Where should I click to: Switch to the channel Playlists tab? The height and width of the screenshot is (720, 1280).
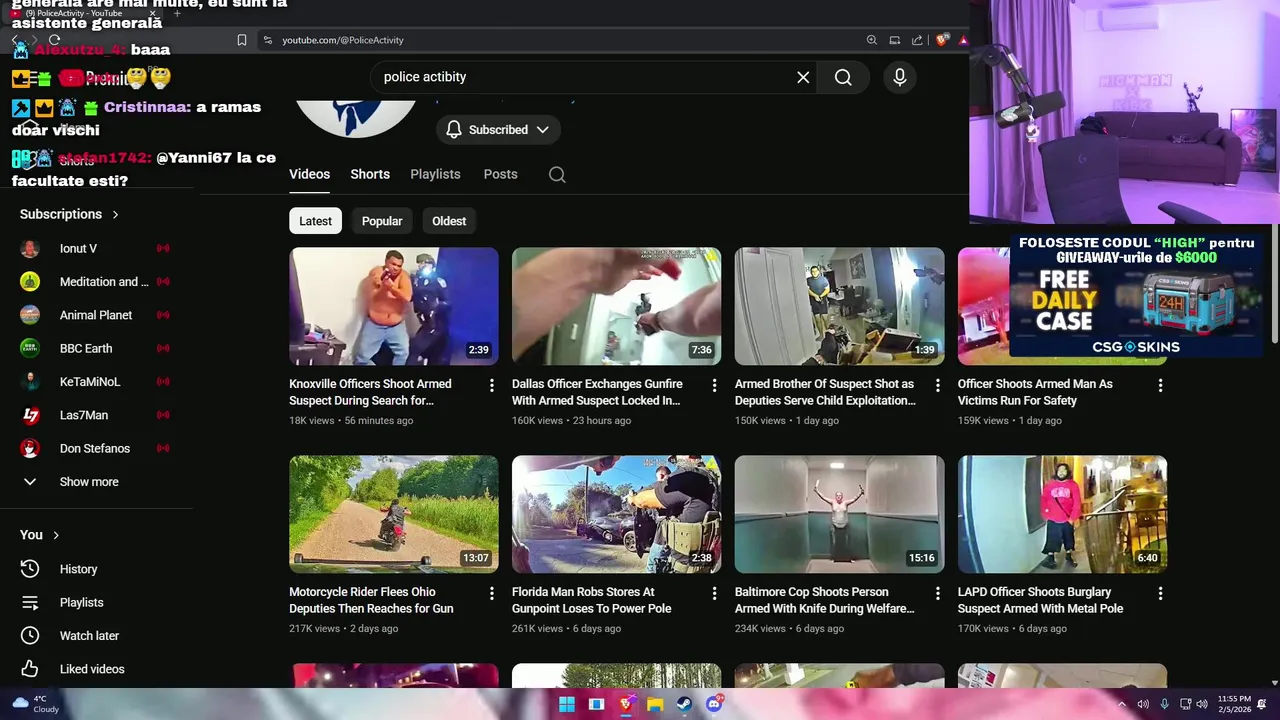[x=435, y=174]
